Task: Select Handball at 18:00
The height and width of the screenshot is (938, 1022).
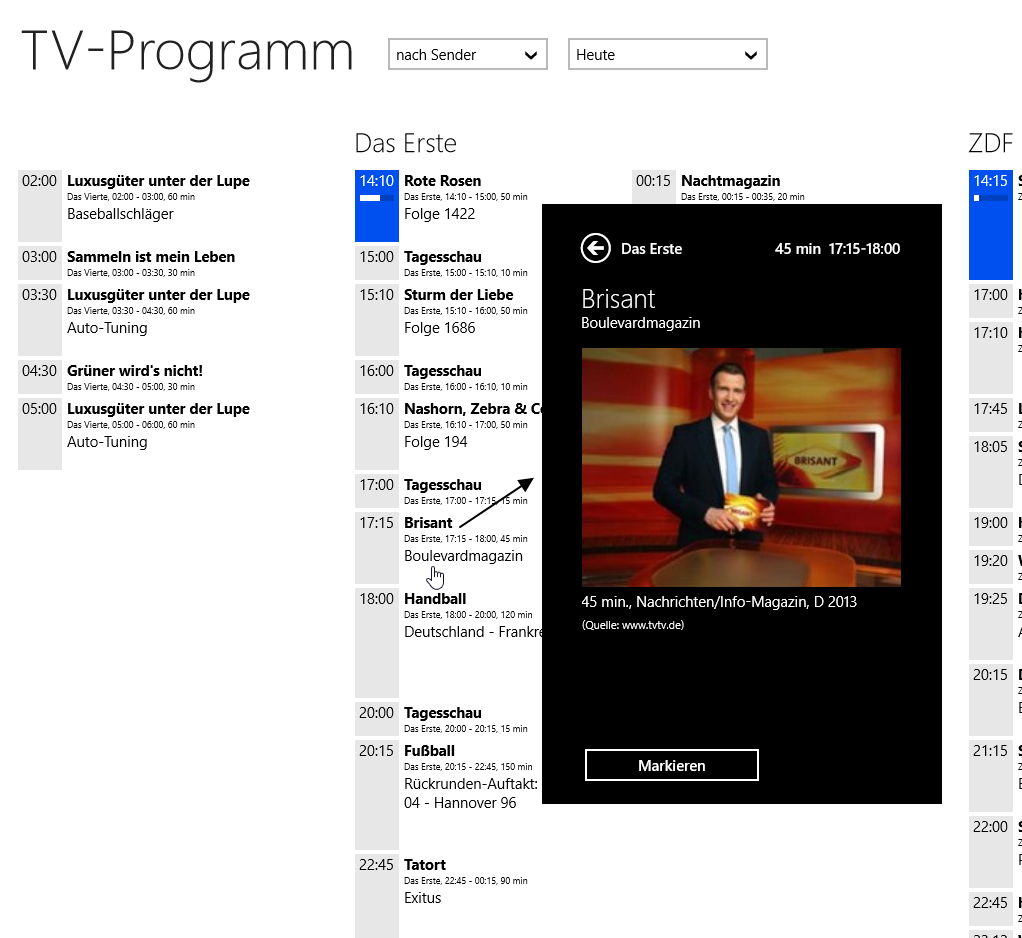Action: click(448, 643)
